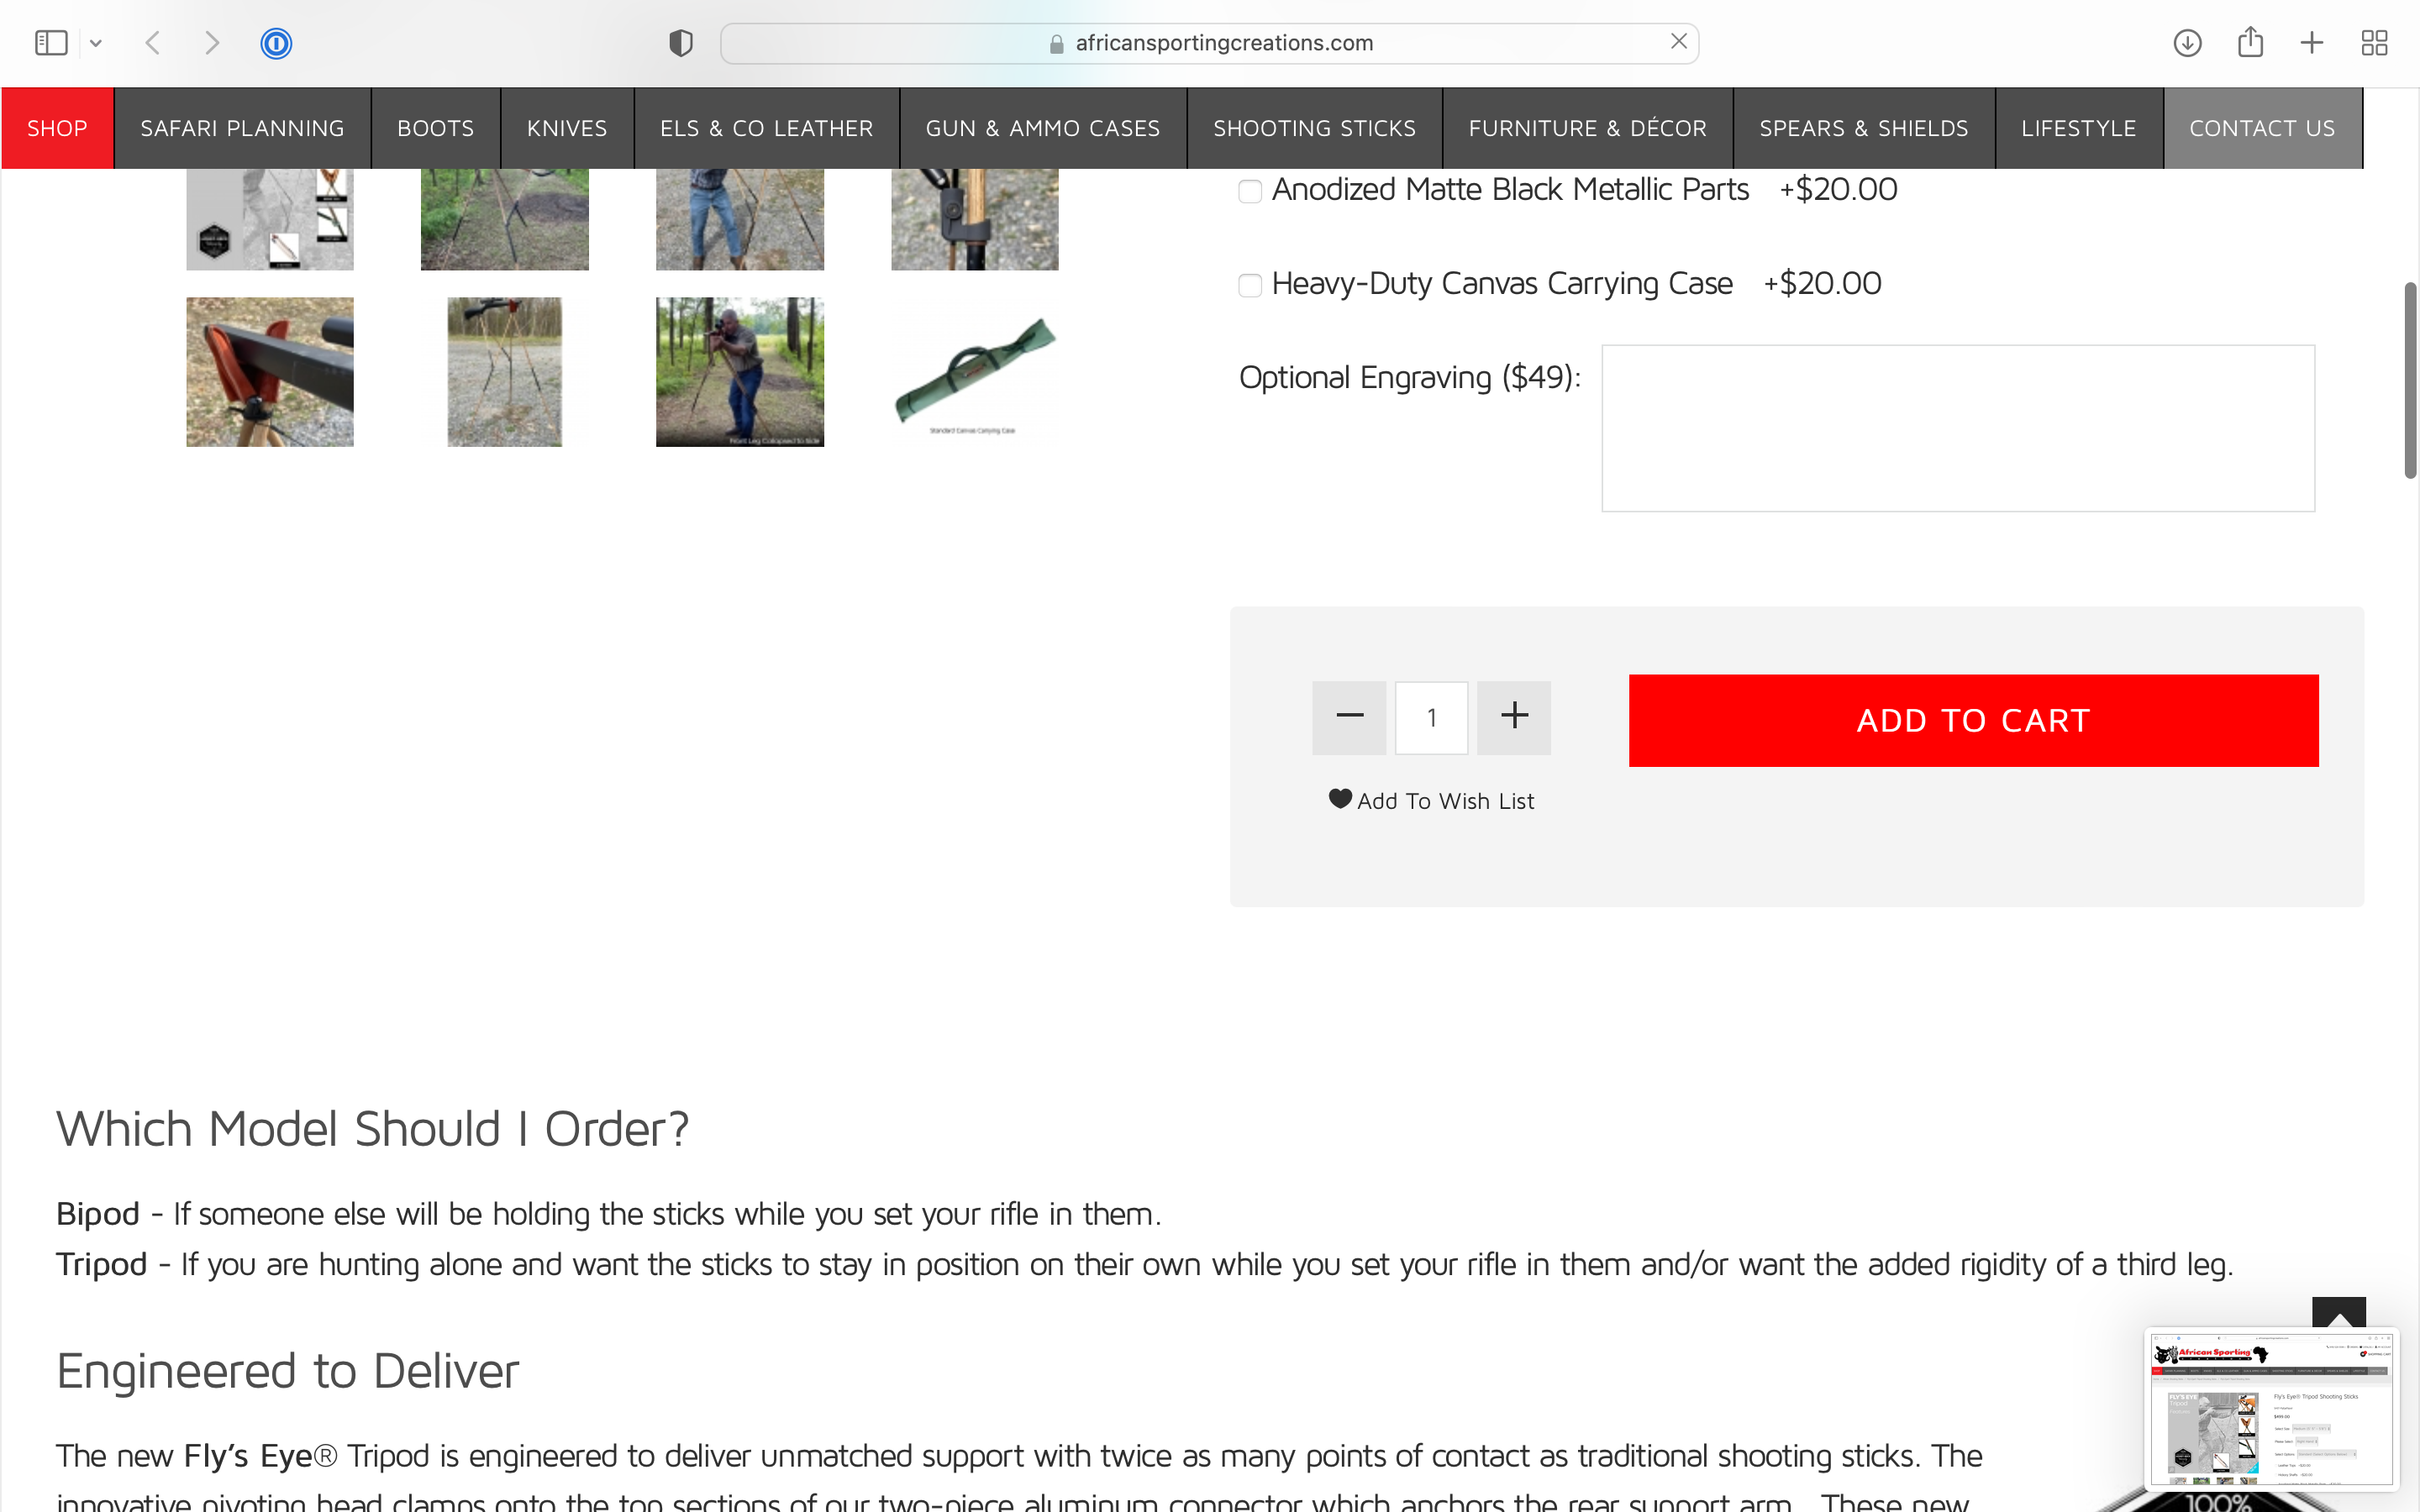2420x1512 pixels.
Task: Go back to previous page
Action: click(153, 43)
